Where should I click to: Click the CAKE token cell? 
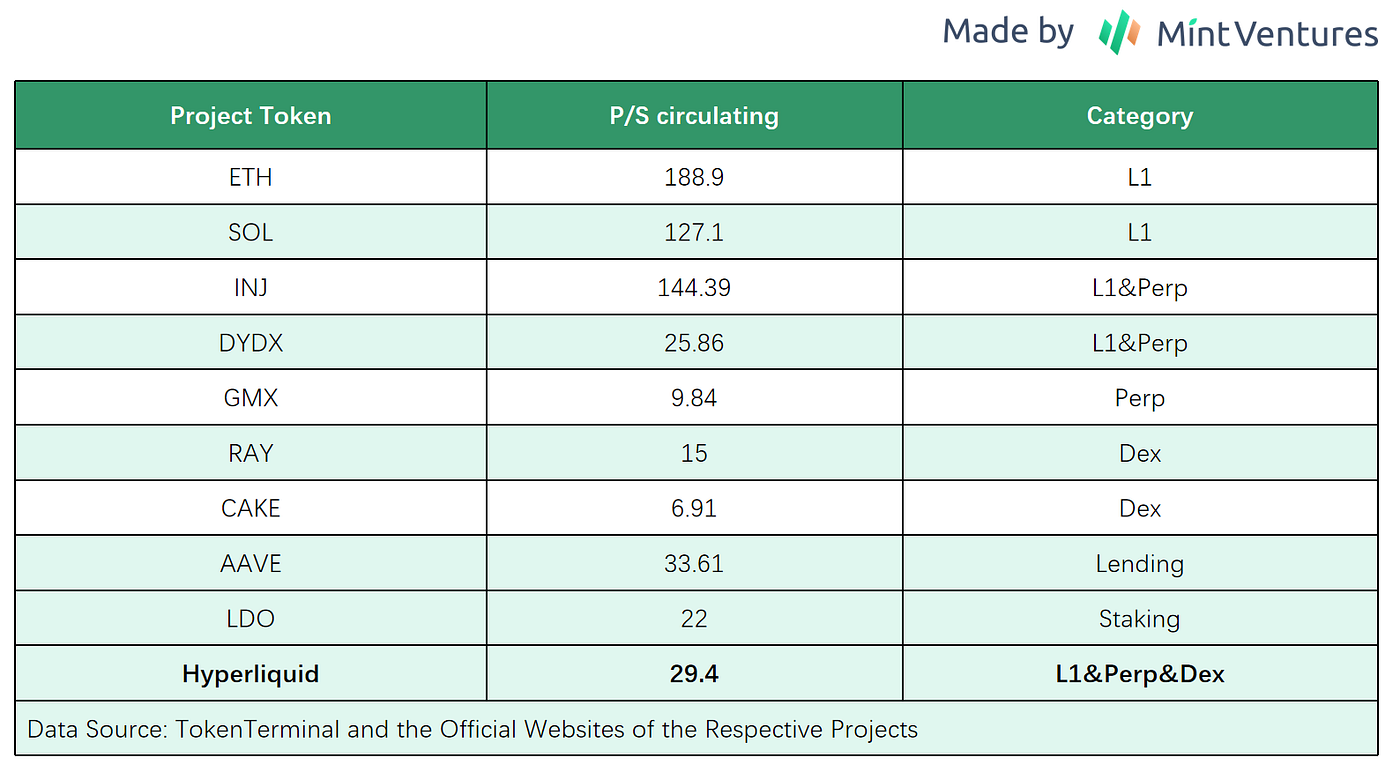pos(251,508)
